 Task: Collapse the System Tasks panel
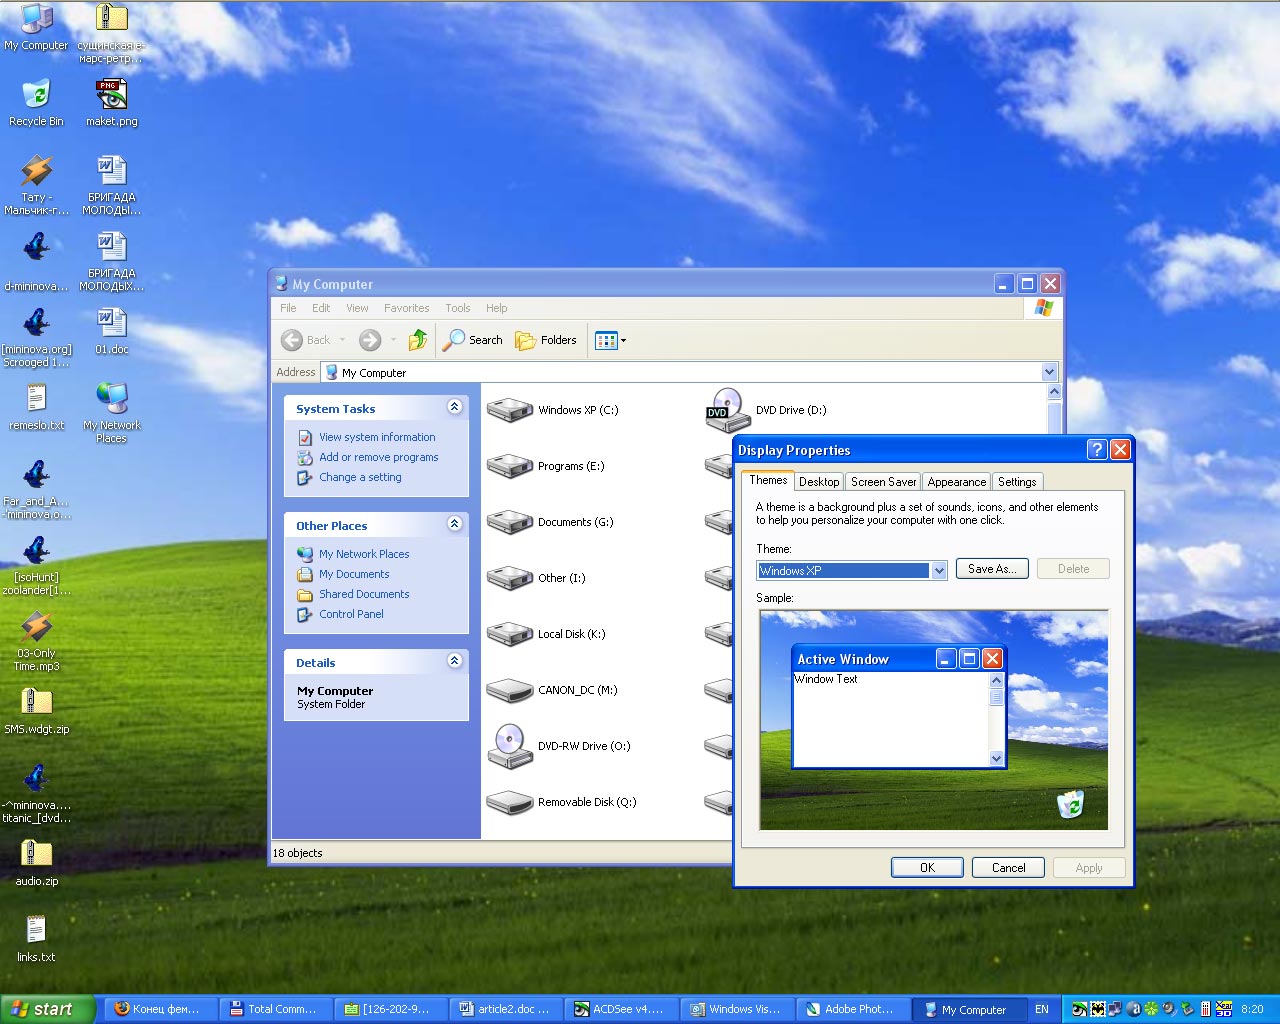(454, 407)
